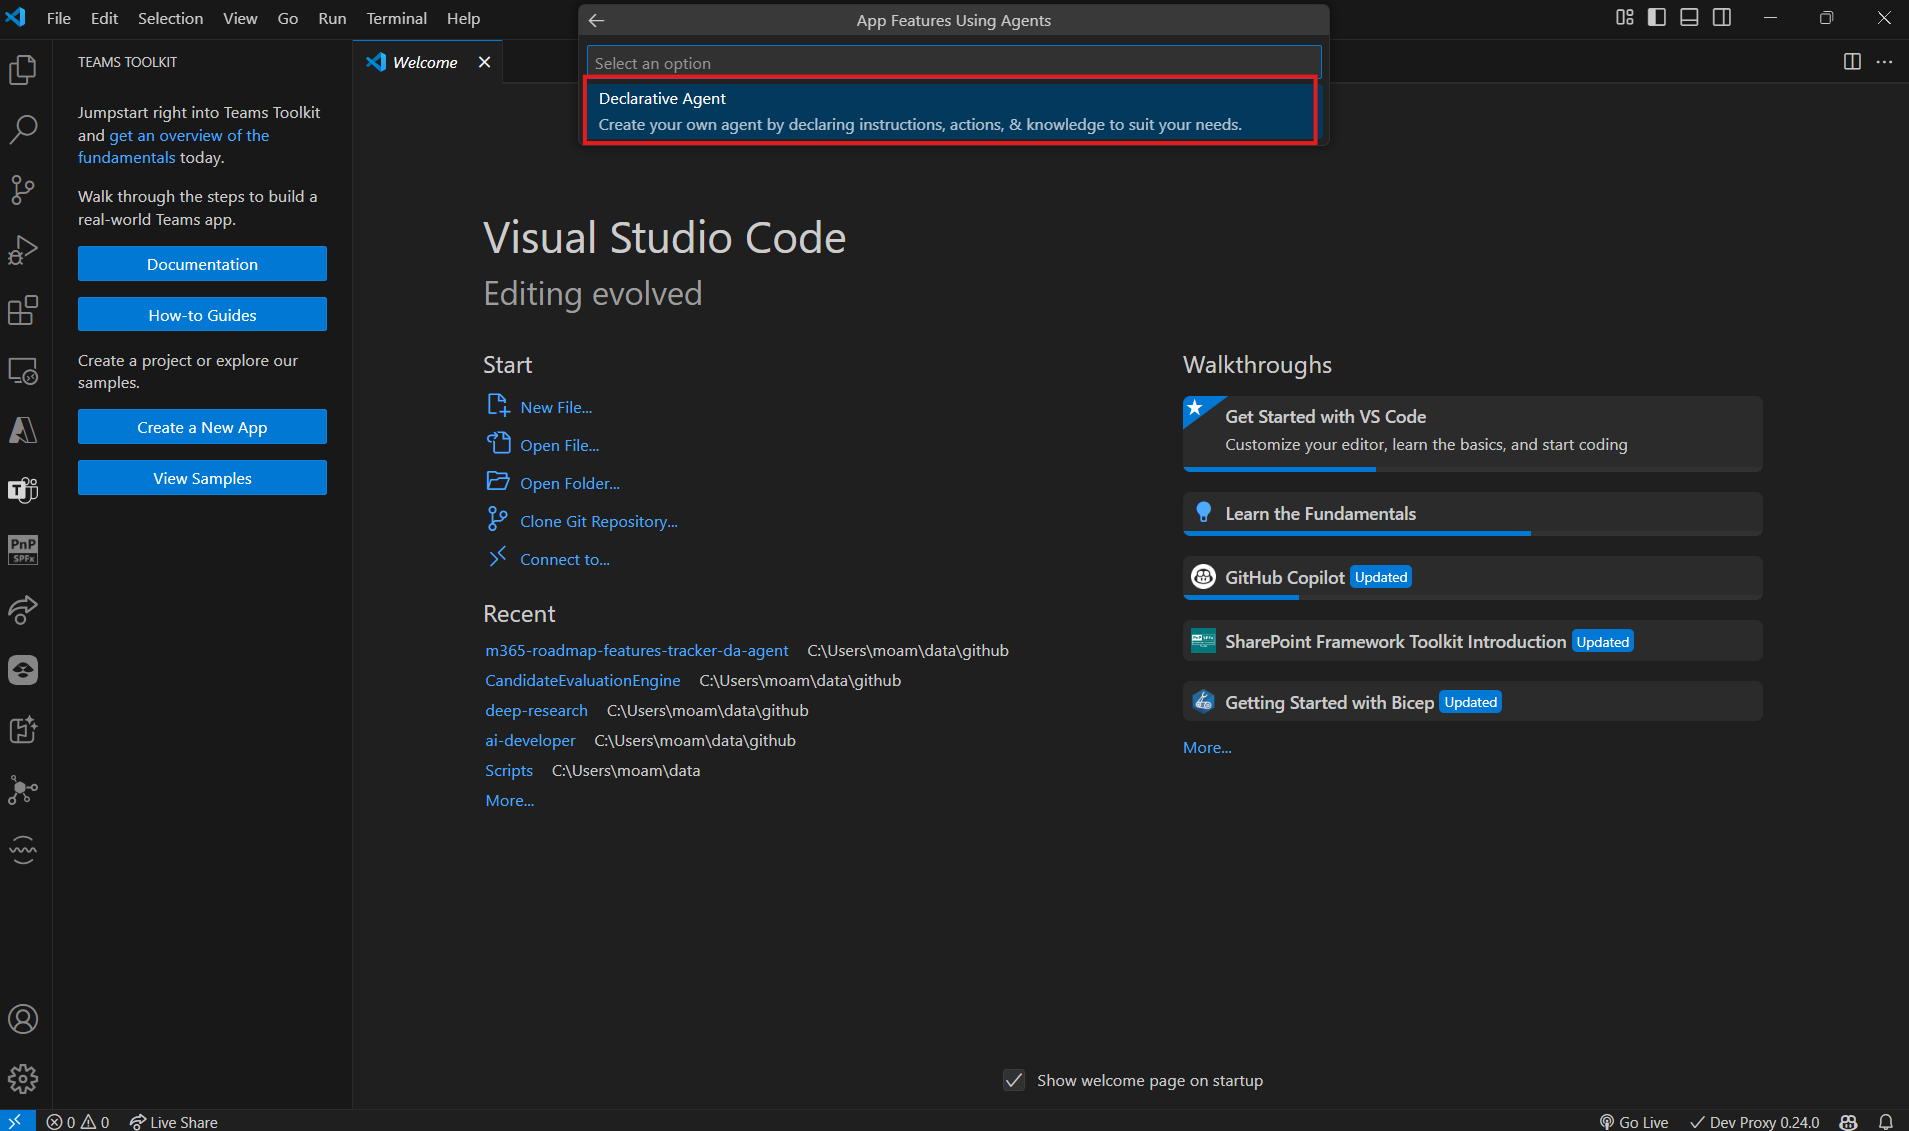Click New File... link
1909x1131 pixels.
(556, 407)
